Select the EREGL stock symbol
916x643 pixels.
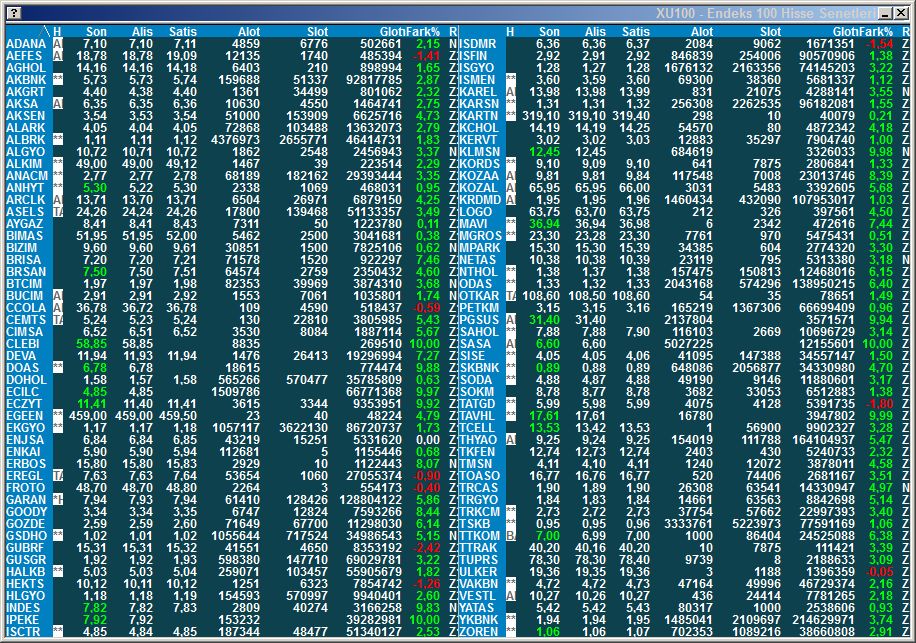pos(25,476)
